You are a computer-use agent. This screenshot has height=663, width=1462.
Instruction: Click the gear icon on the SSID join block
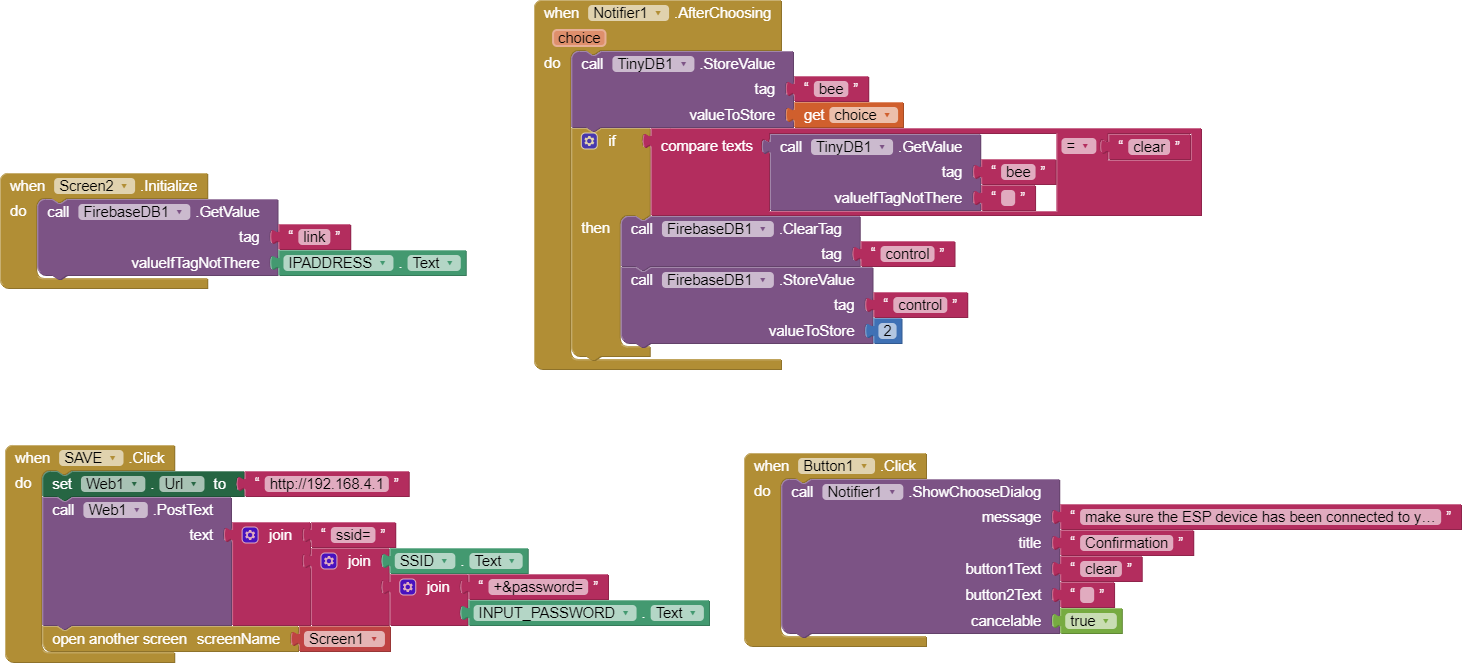pyautogui.click(x=328, y=560)
